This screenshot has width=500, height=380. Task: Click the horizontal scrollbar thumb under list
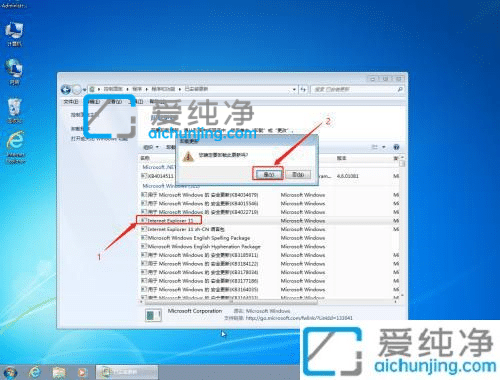pyautogui.click(x=230, y=302)
